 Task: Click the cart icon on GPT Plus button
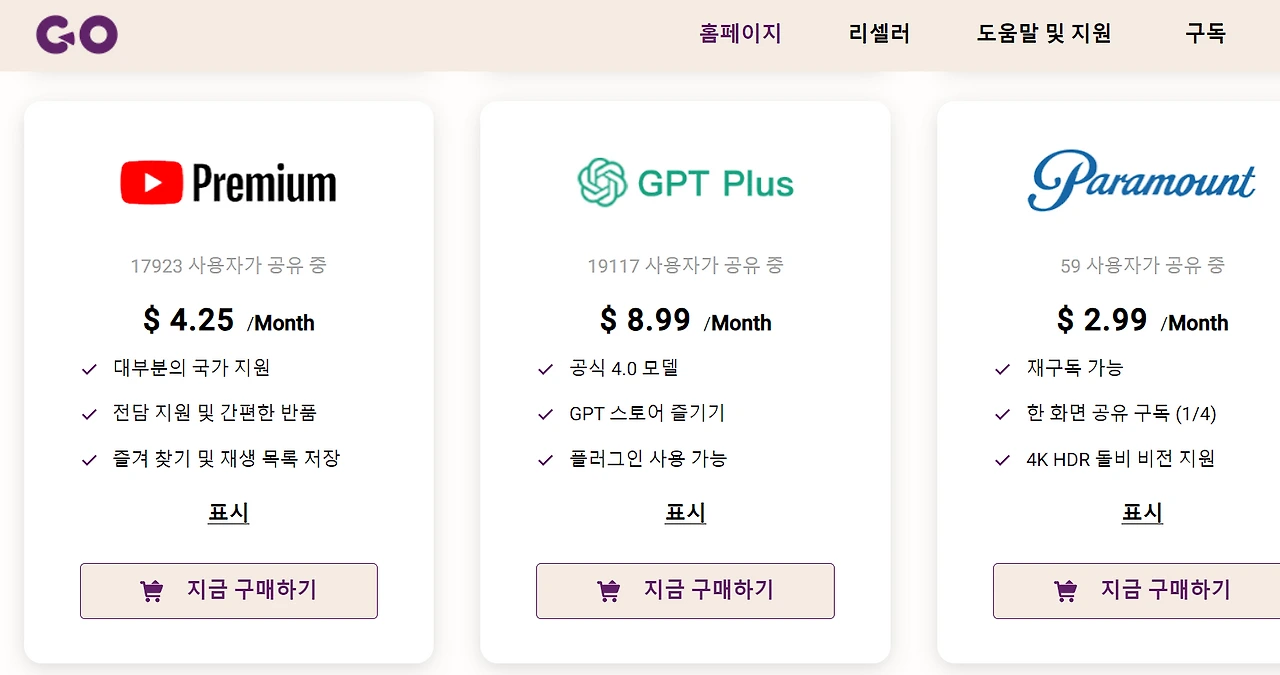(609, 591)
